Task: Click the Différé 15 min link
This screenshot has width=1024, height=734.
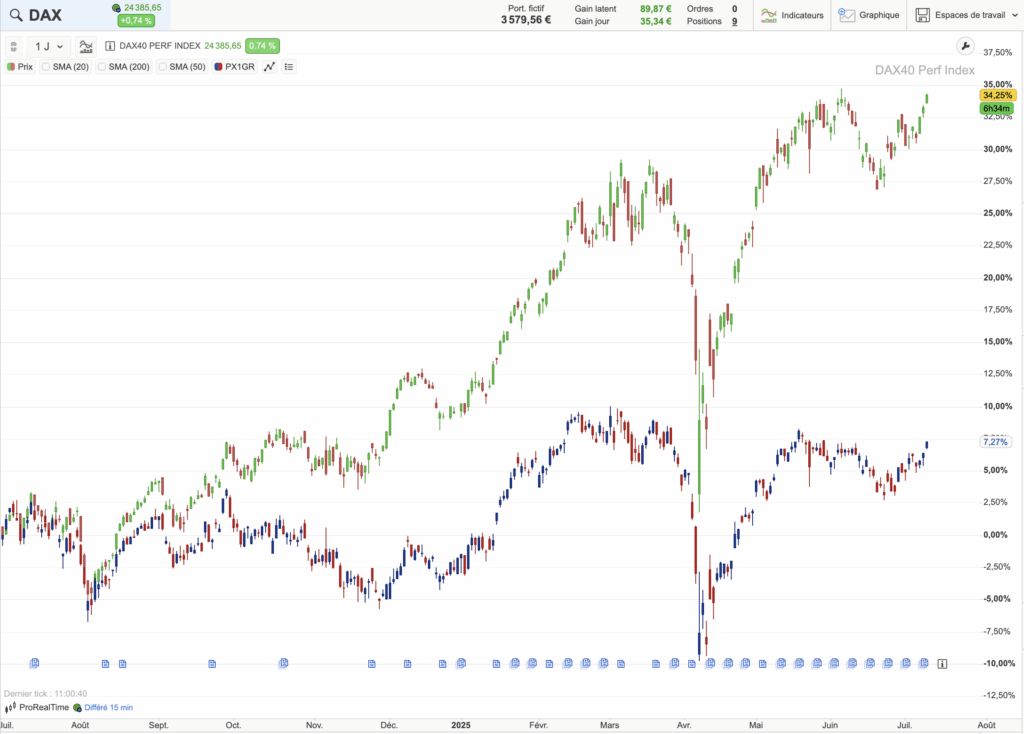Action: (x=108, y=707)
